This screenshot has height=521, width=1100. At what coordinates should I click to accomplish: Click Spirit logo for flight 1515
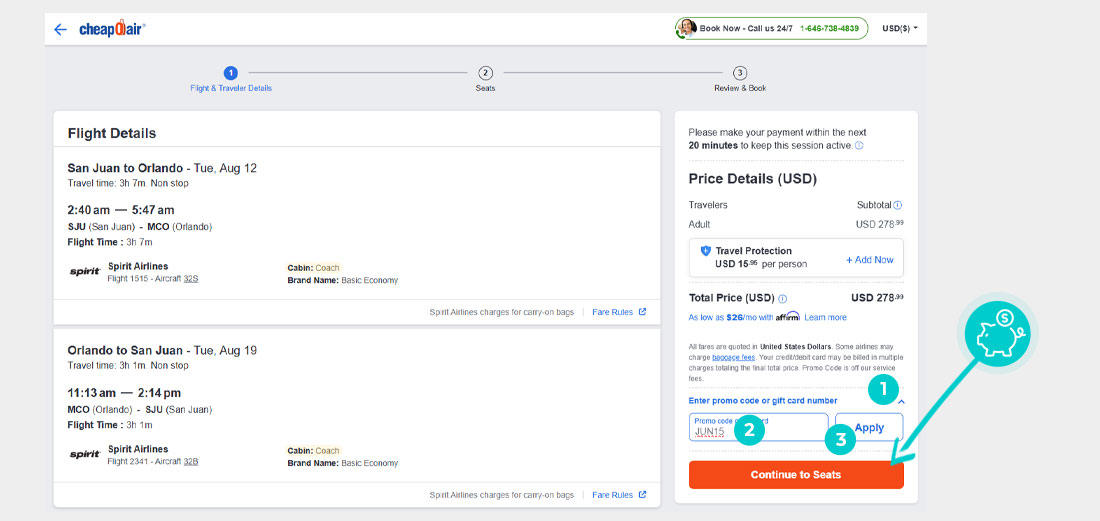coord(85,272)
